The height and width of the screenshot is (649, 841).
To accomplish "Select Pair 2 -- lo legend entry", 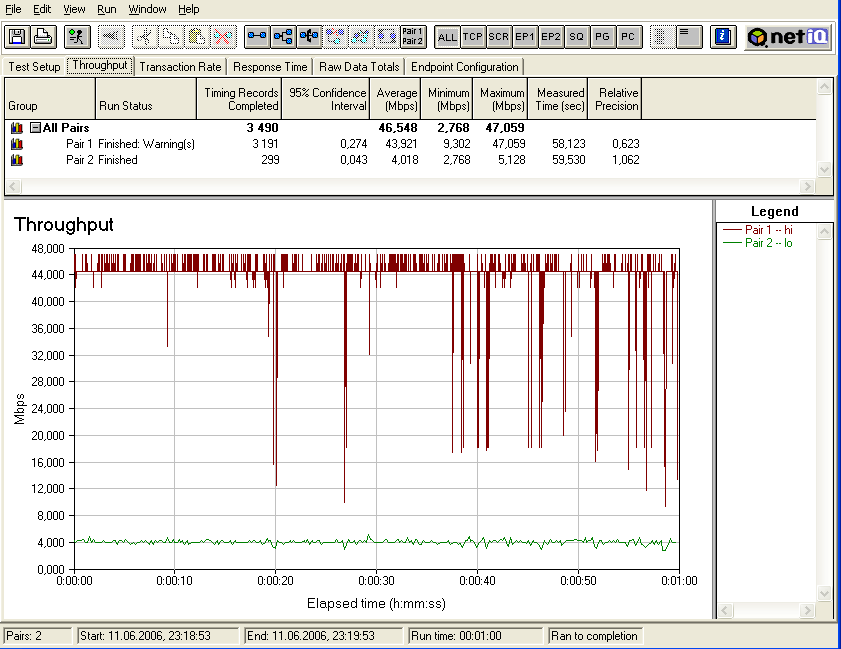I will tap(768, 243).
